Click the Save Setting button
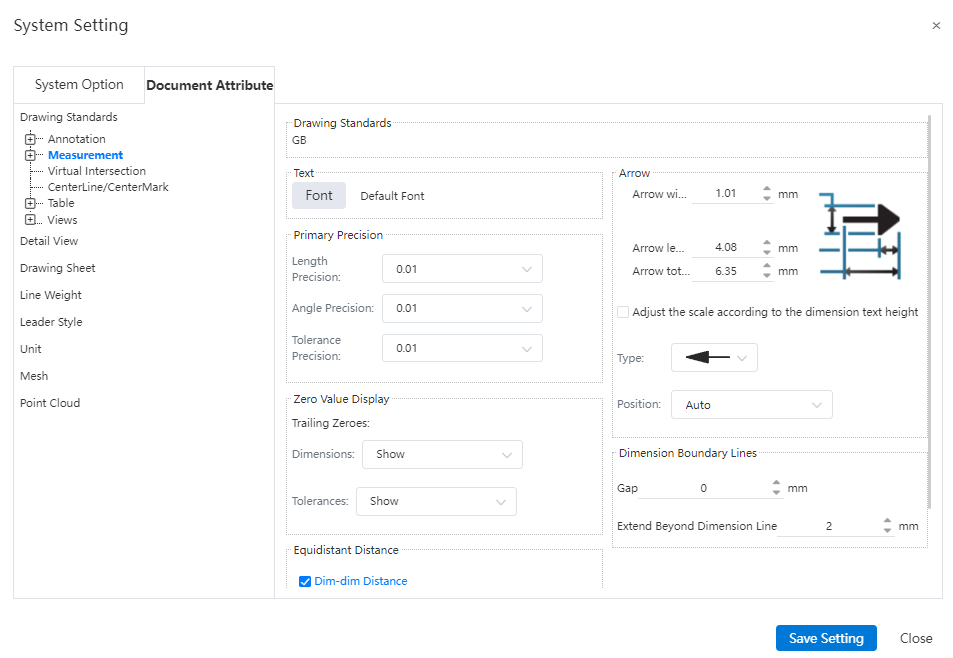 tap(825, 638)
